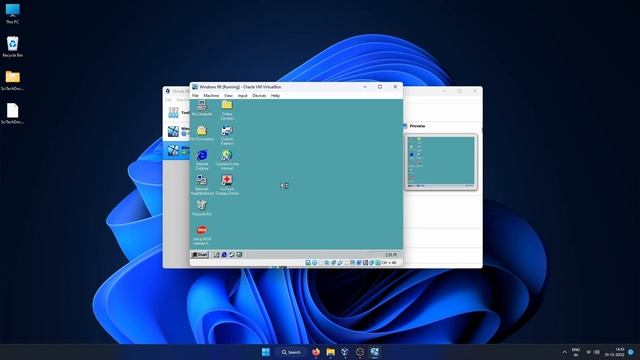Click the USB devices status bar icon
Viewport: 640px width, 360px height.
tap(340, 262)
